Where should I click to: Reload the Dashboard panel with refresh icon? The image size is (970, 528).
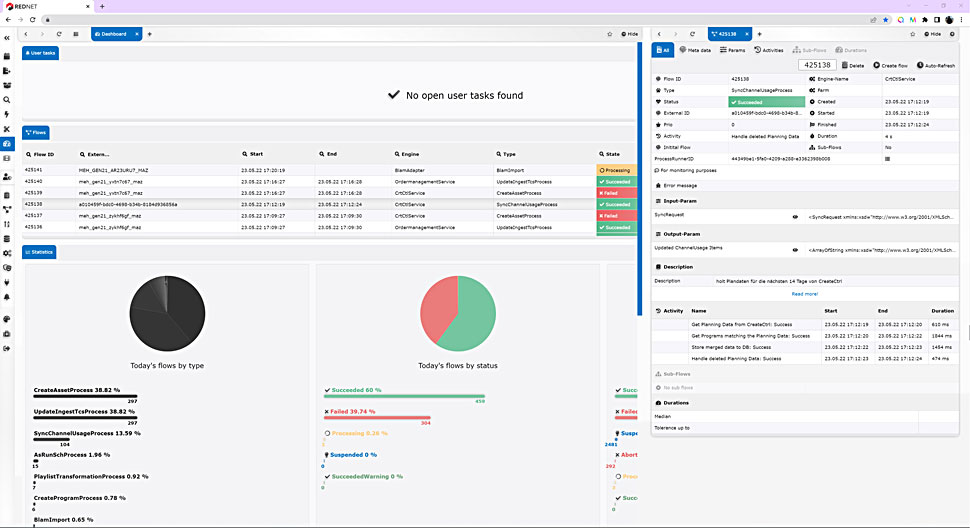[59, 34]
